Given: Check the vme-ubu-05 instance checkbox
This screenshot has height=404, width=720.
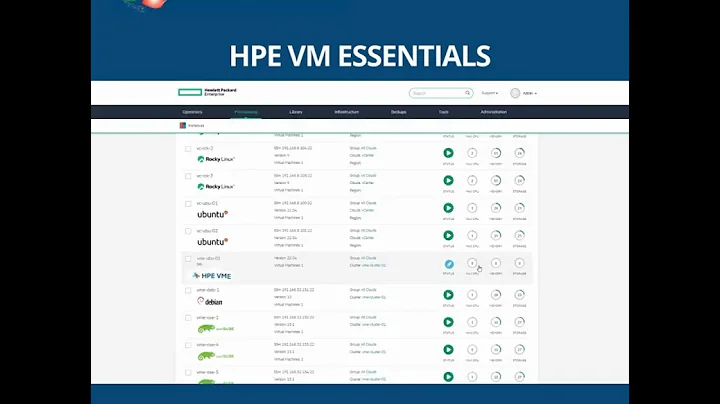Looking at the screenshot, I should (188, 259).
